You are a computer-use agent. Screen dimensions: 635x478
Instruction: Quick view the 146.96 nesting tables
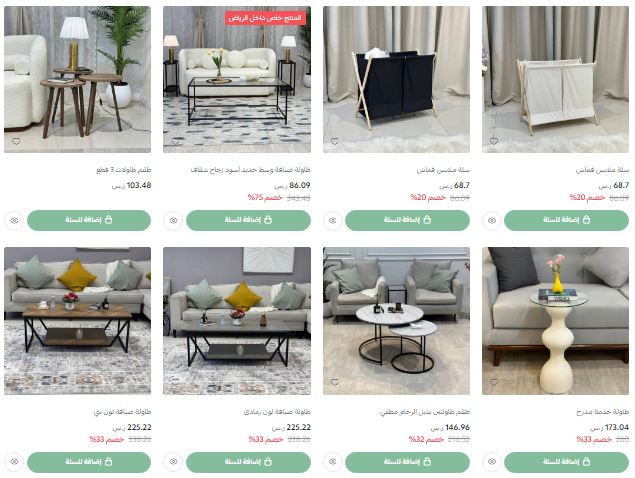pyautogui.click(x=332, y=462)
